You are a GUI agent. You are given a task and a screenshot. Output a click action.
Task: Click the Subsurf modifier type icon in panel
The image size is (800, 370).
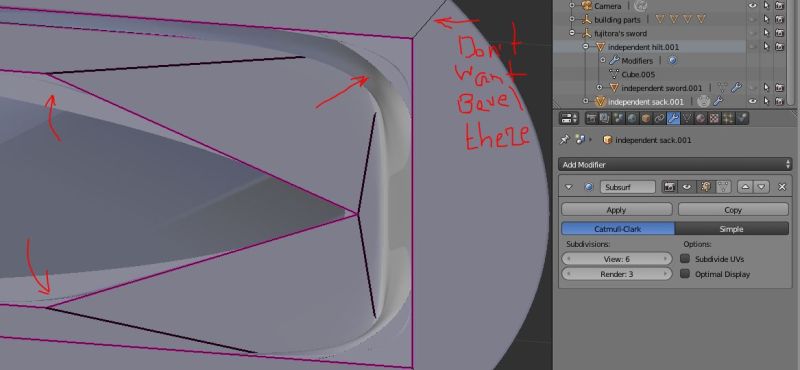coord(589,187)
